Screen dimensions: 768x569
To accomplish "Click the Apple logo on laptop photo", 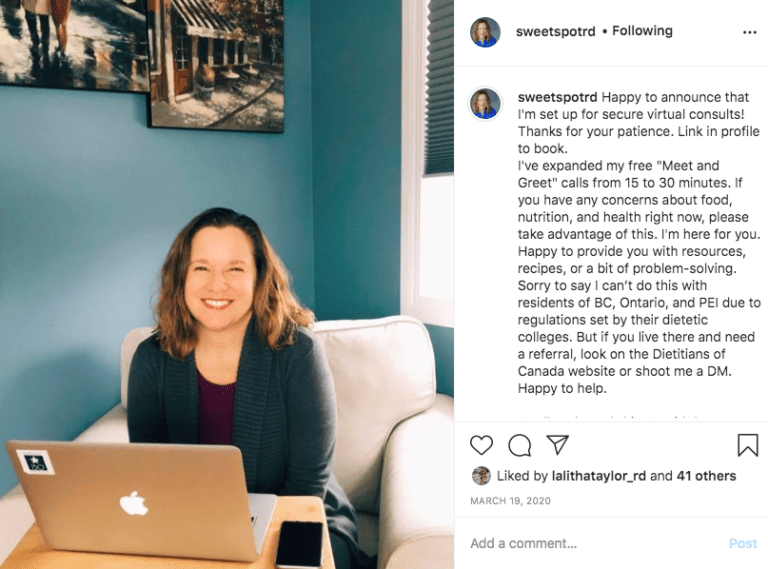I will click(x=134, y=503).
